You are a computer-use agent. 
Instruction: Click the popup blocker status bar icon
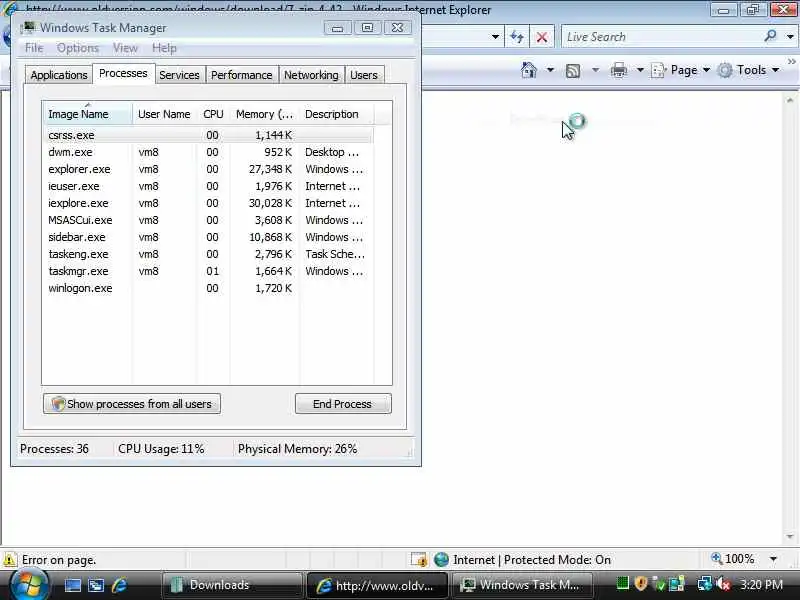[x=419, y=560]
